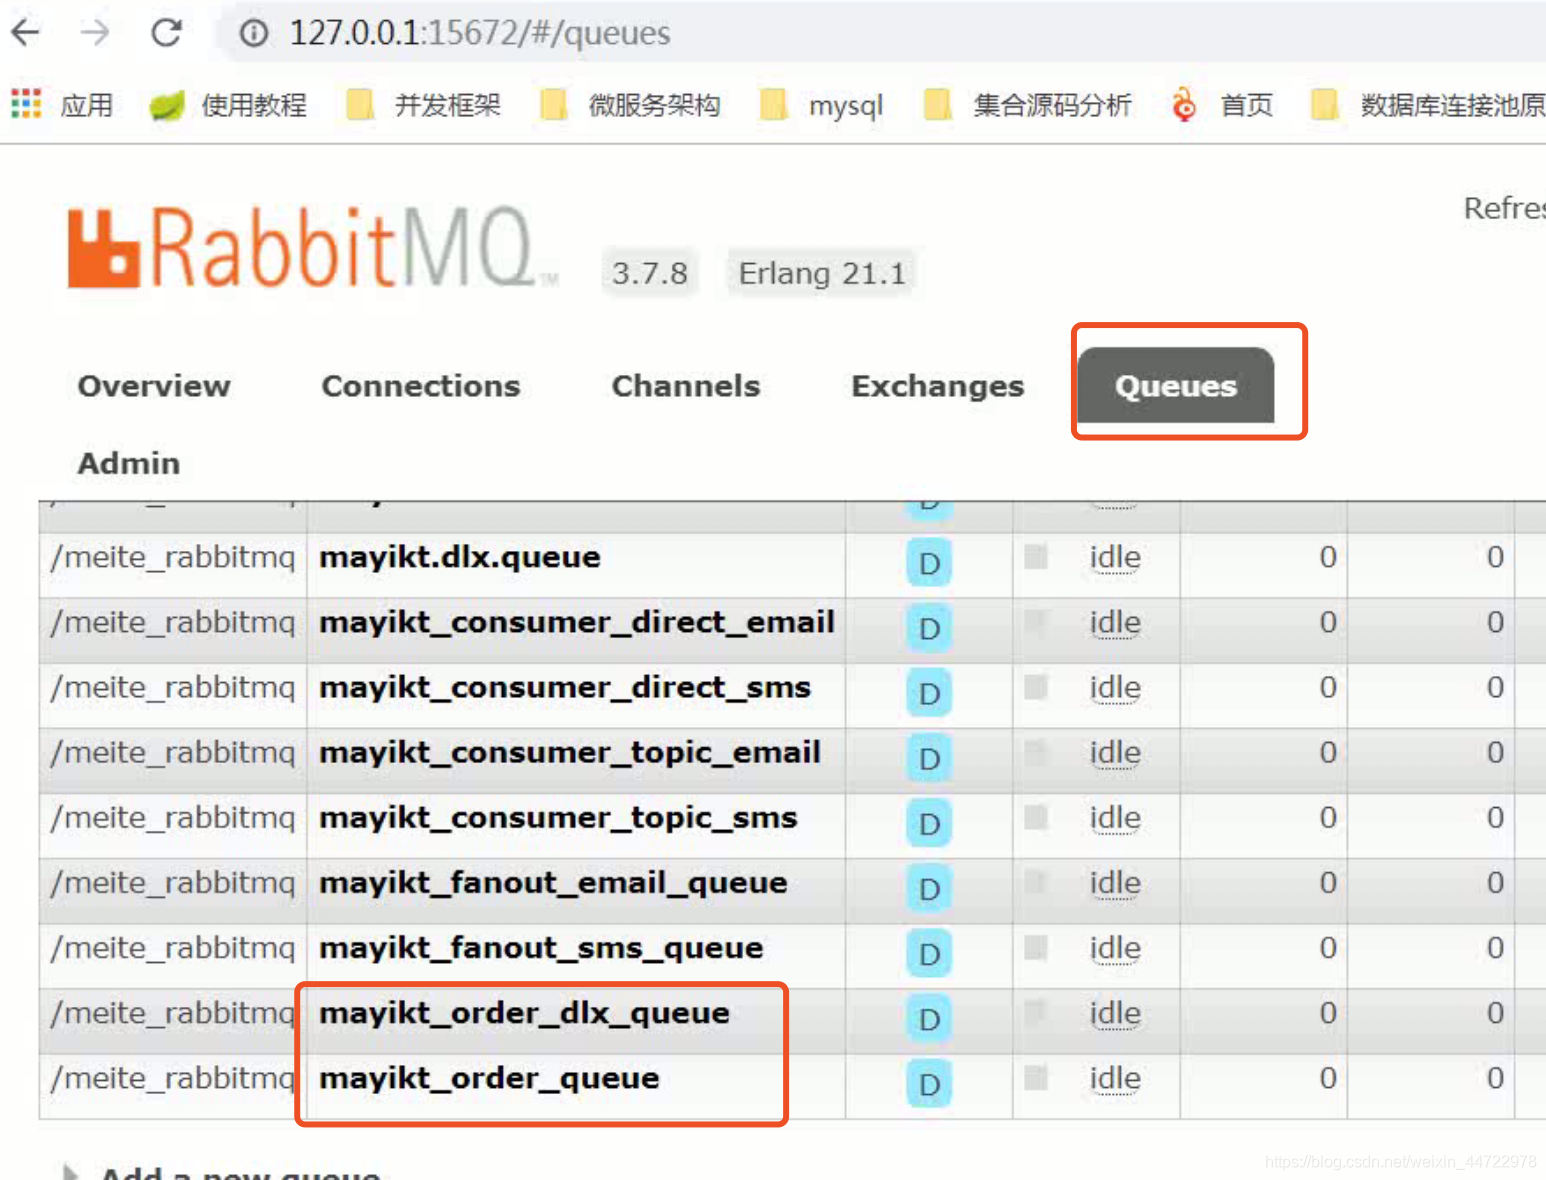Click D badge for mayikt_consumer_topic_email
Screen dimensions: 1546x1180
pos(929,758)
